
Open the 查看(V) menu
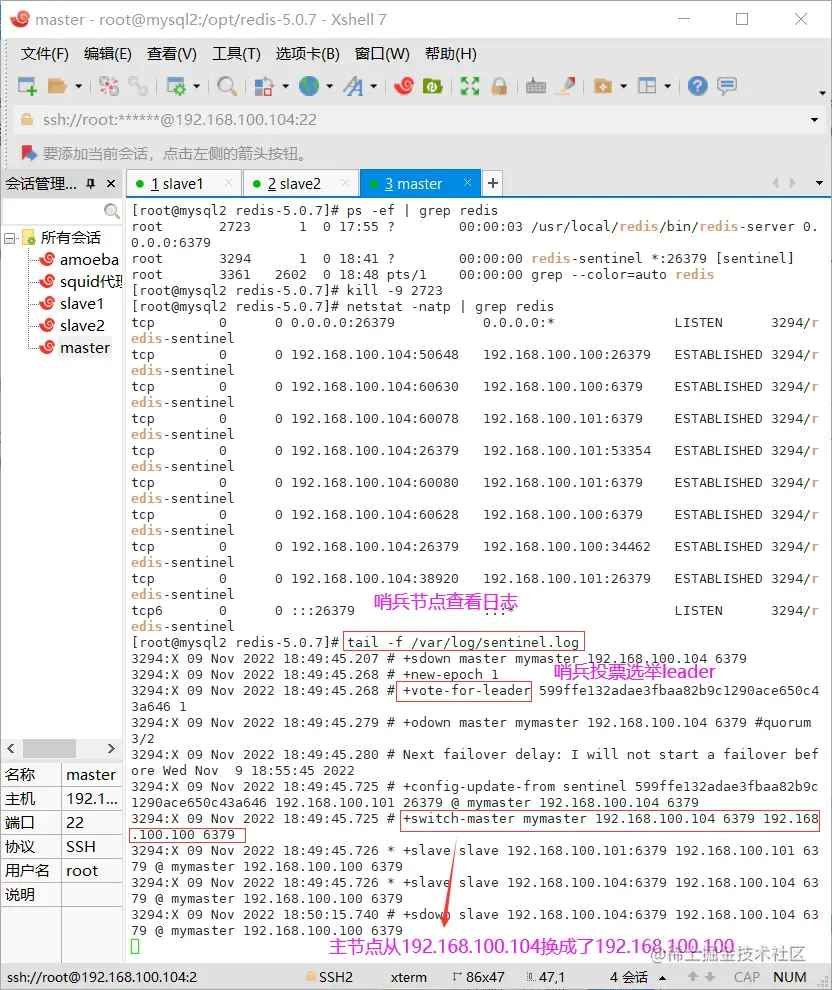pyautogui.click(x=172, y=54)
